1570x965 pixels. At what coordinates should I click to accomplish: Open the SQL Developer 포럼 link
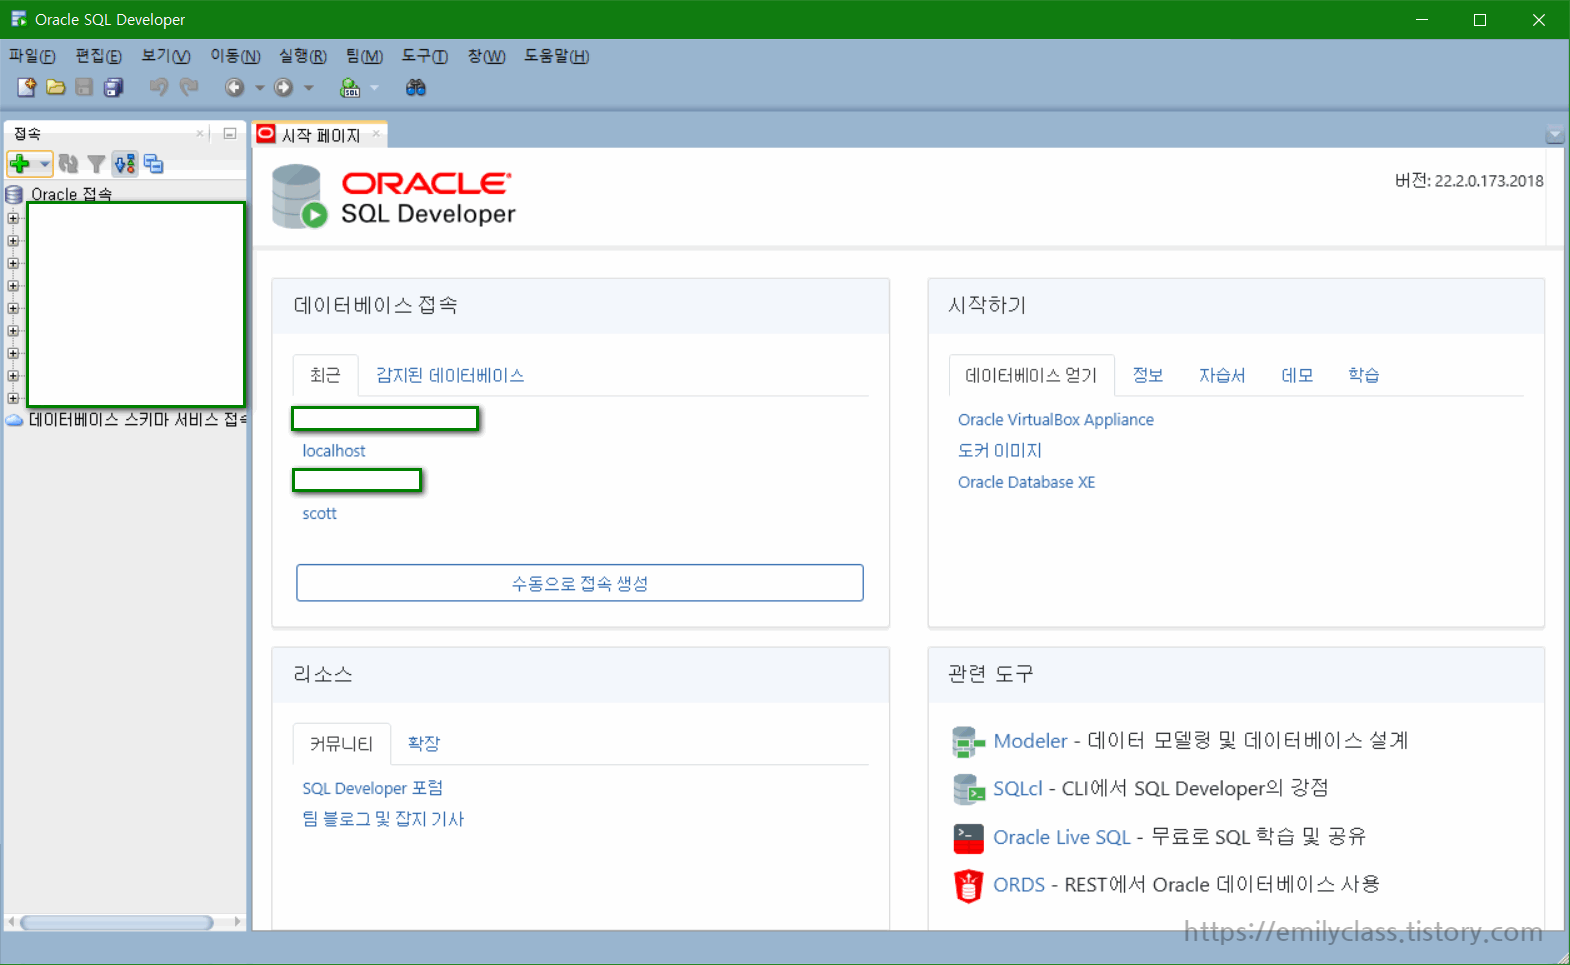[x=372, y=788]
